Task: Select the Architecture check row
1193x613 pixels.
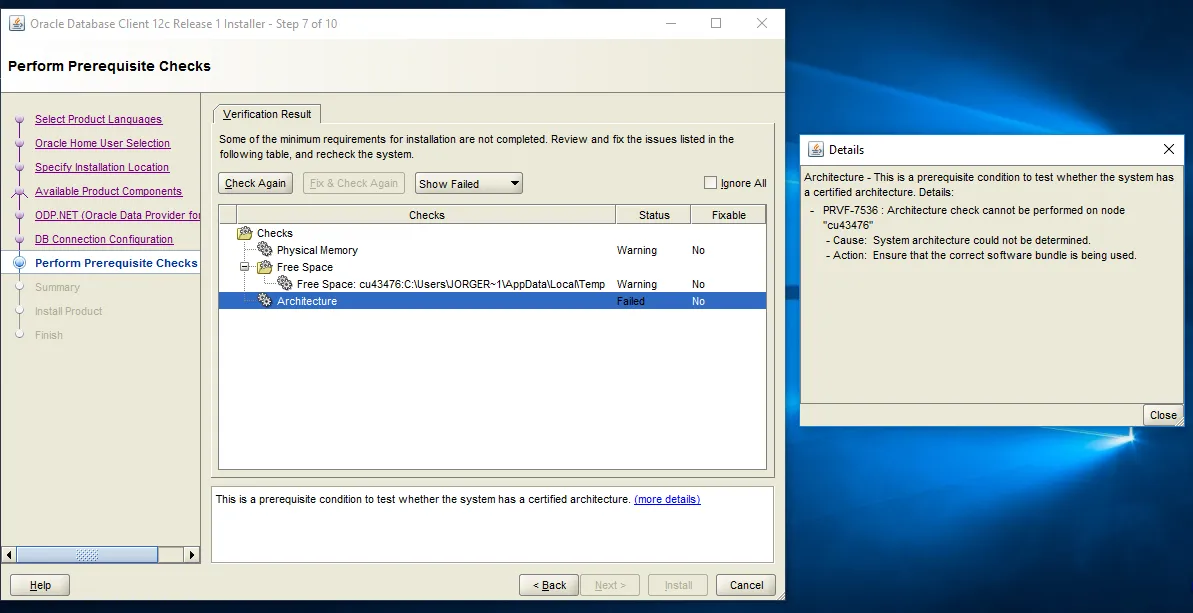Action: click(x=492, y=301)
